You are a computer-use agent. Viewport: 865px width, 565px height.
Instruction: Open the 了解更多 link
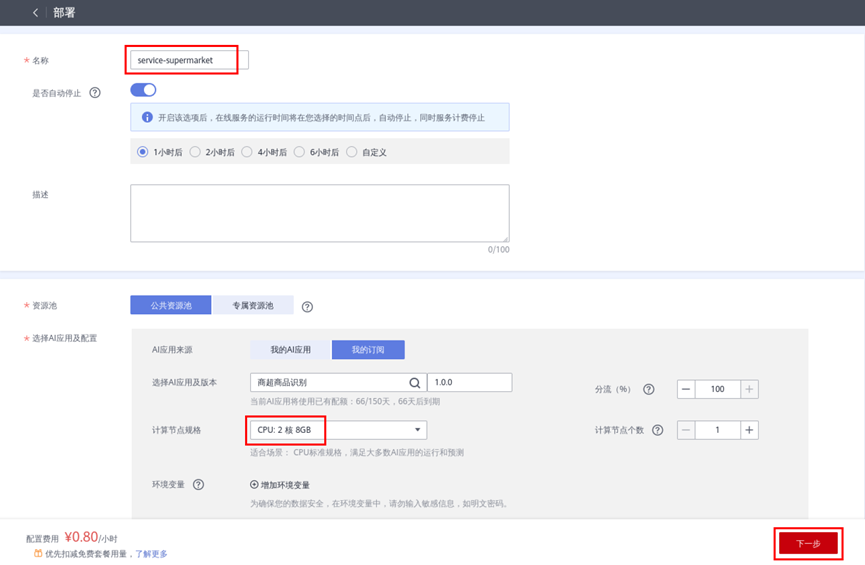[x=152, y=554]
